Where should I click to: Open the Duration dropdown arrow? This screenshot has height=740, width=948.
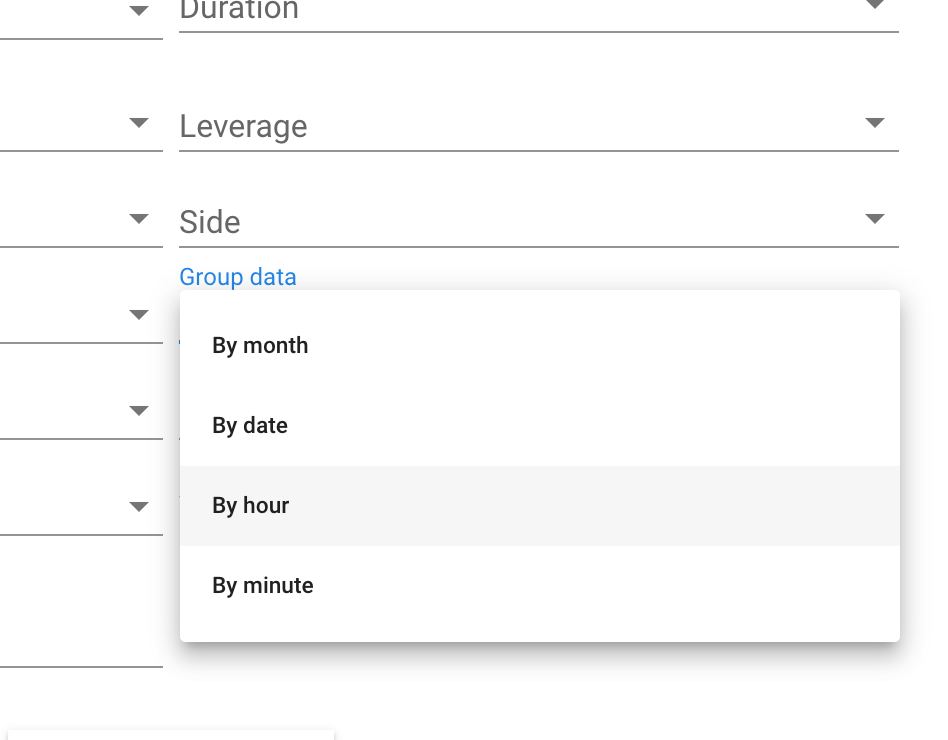pos(875,5)
